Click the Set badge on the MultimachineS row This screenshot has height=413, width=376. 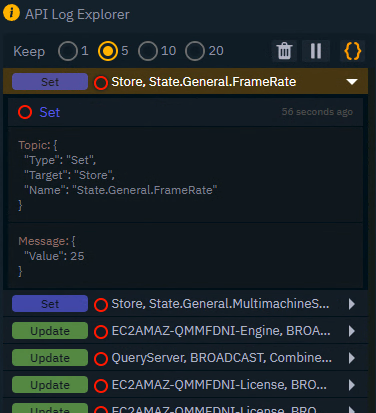[x=50, y=304]
